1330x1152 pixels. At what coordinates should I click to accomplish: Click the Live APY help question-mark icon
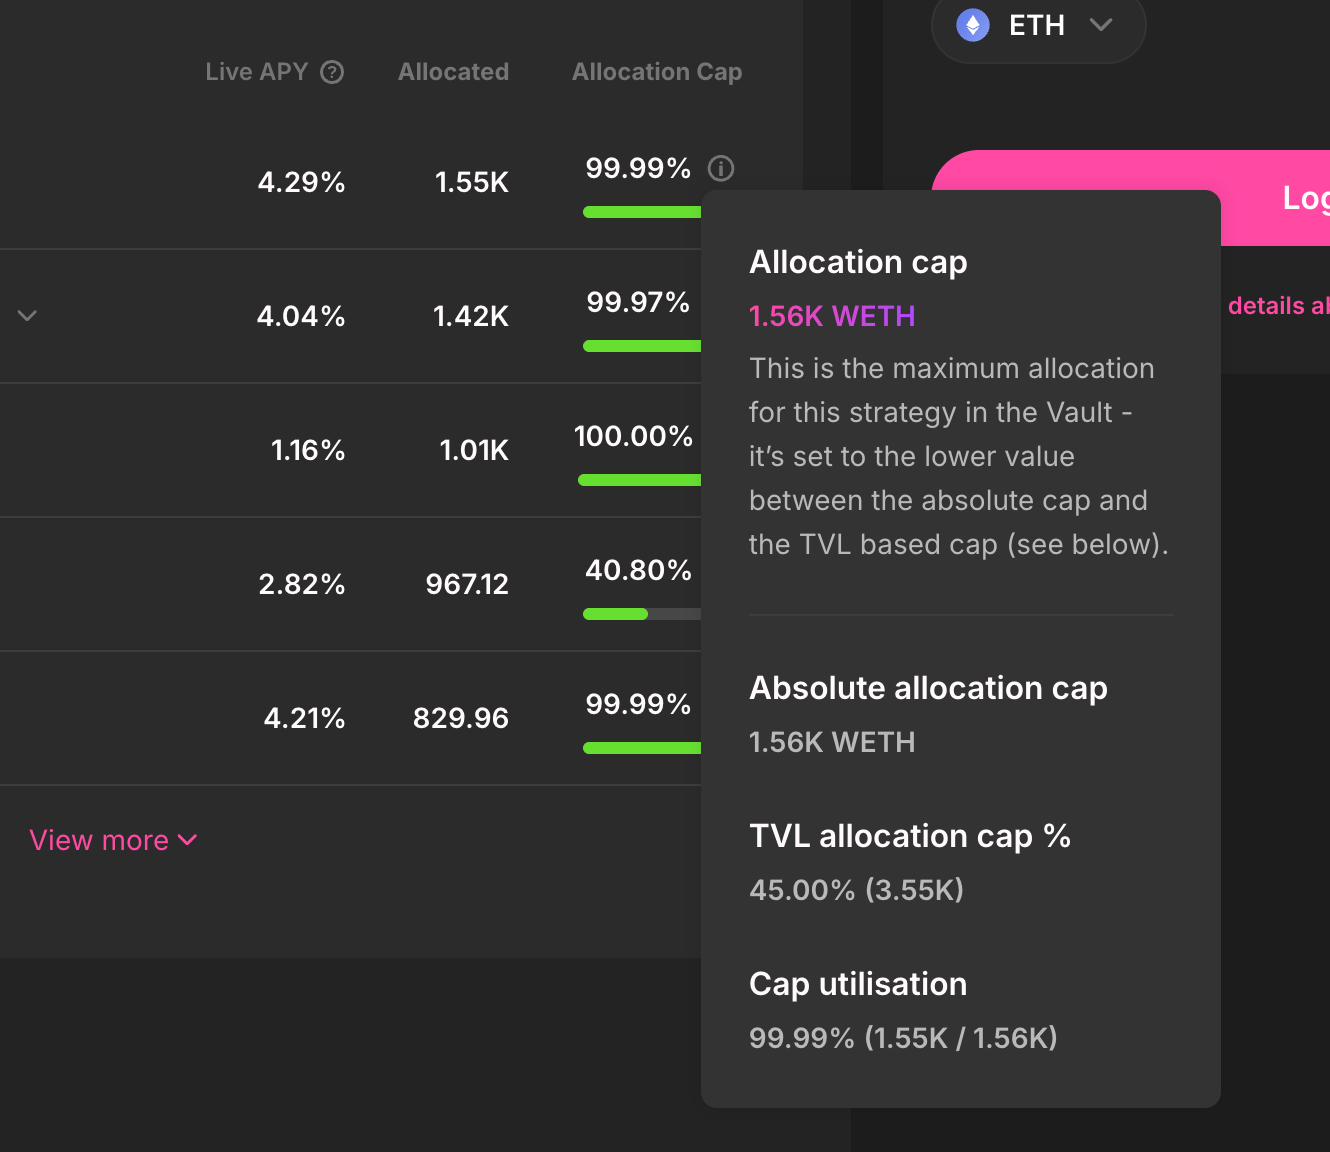point(332,72)
